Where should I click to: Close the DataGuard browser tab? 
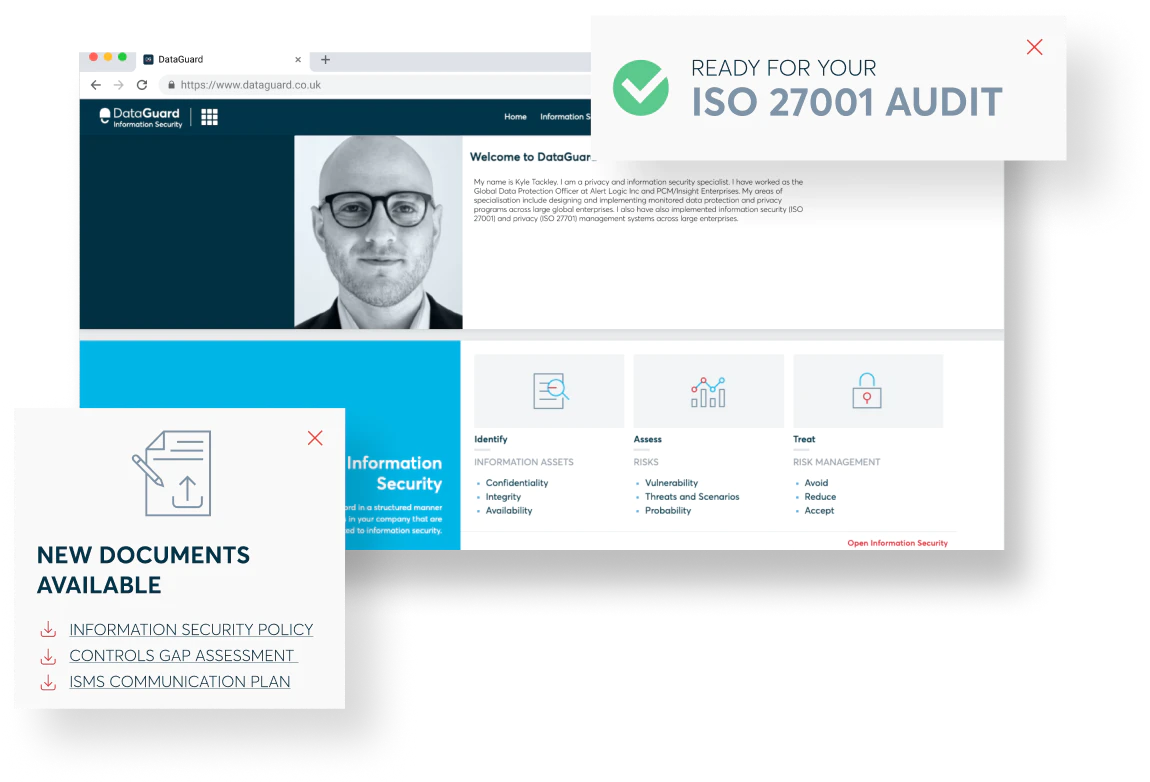[x=298, y=59]
